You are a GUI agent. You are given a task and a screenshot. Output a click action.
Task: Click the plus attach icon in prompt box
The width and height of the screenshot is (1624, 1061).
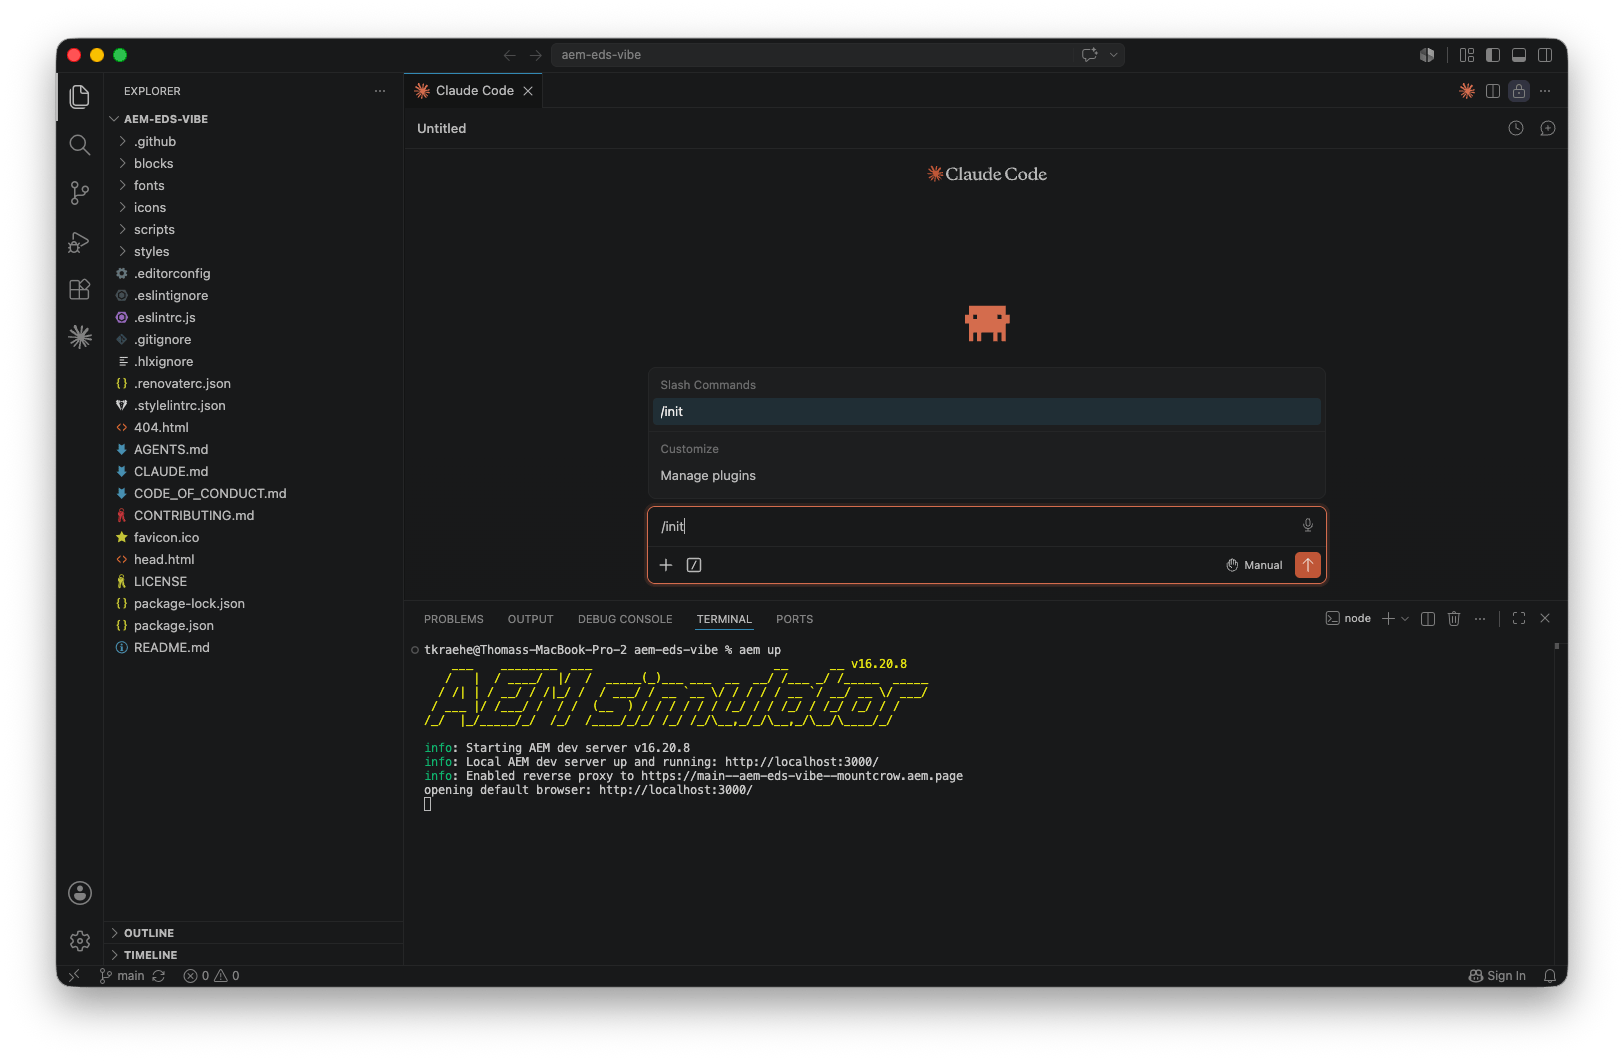(666, 565)
